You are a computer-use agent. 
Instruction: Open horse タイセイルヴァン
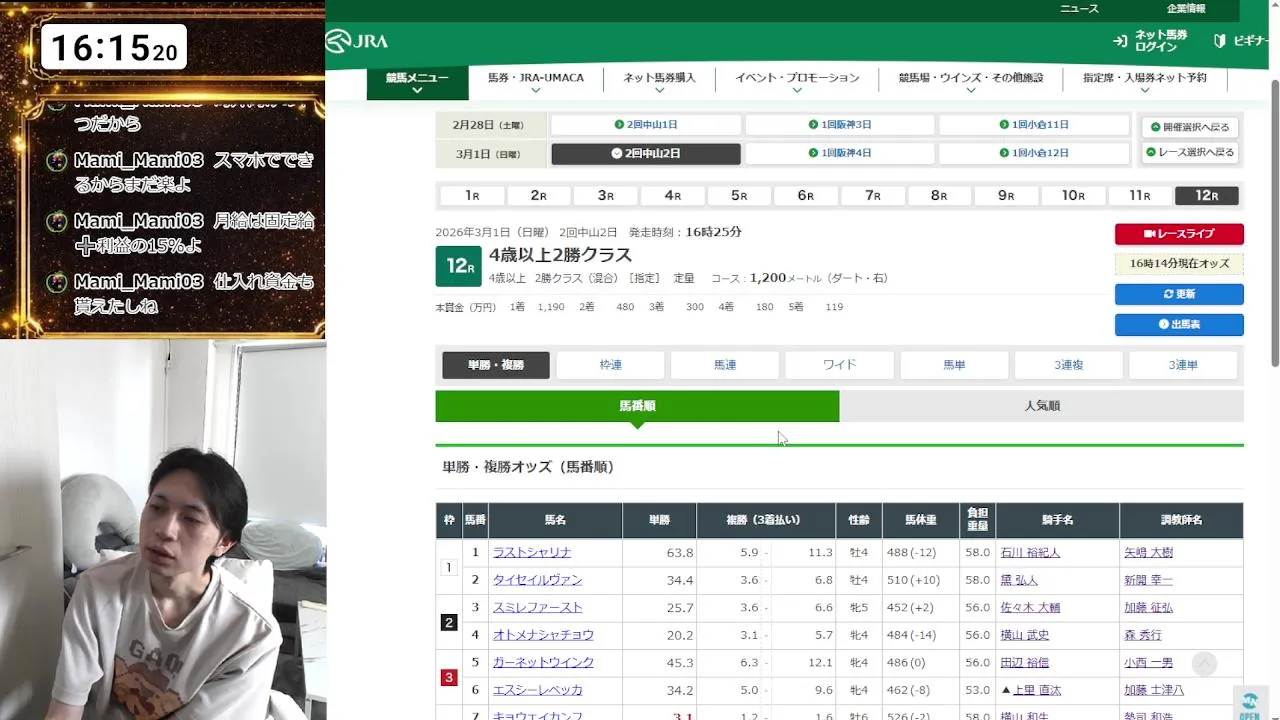[x=537, y=580]
